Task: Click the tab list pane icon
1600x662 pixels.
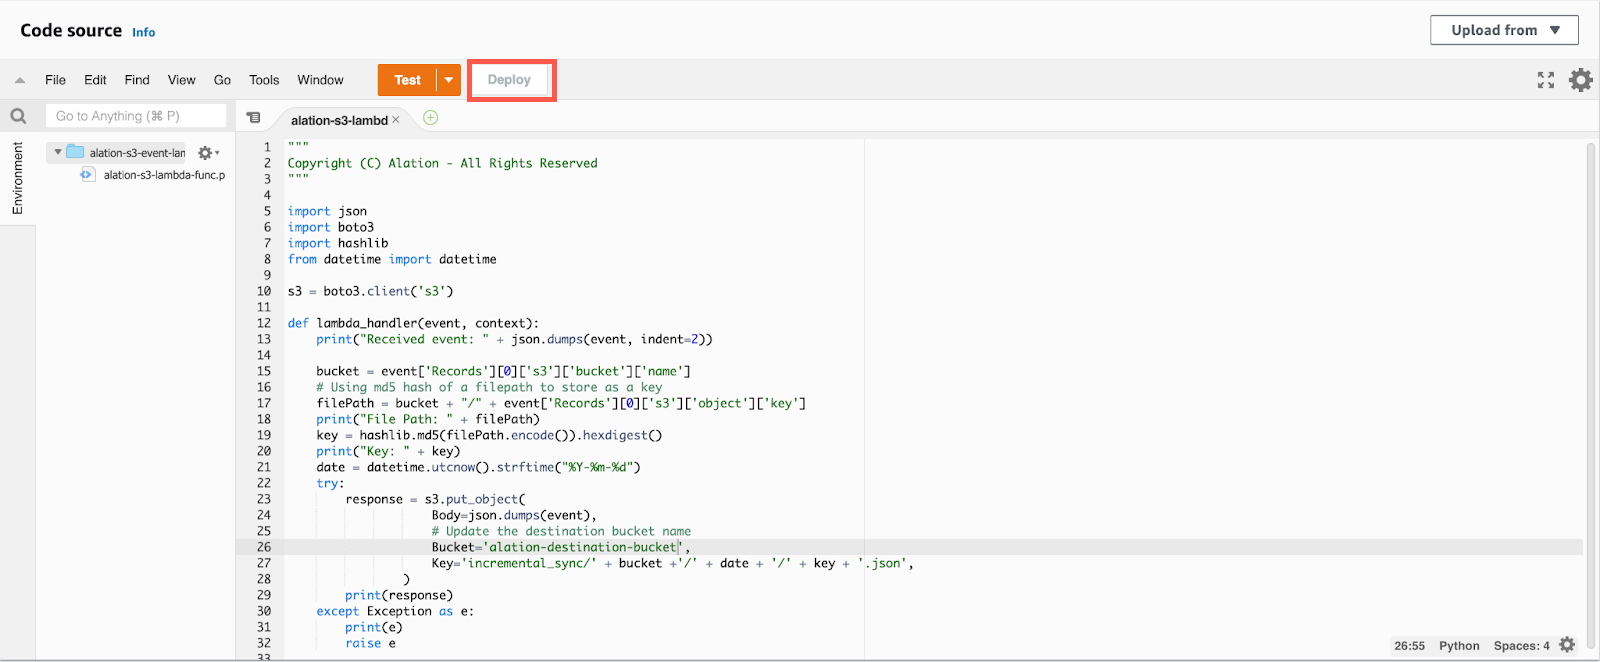Action: coord(254,118)
